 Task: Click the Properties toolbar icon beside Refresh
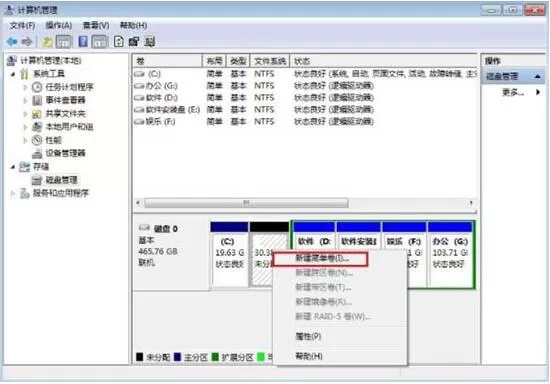click(x=134, y=42)
